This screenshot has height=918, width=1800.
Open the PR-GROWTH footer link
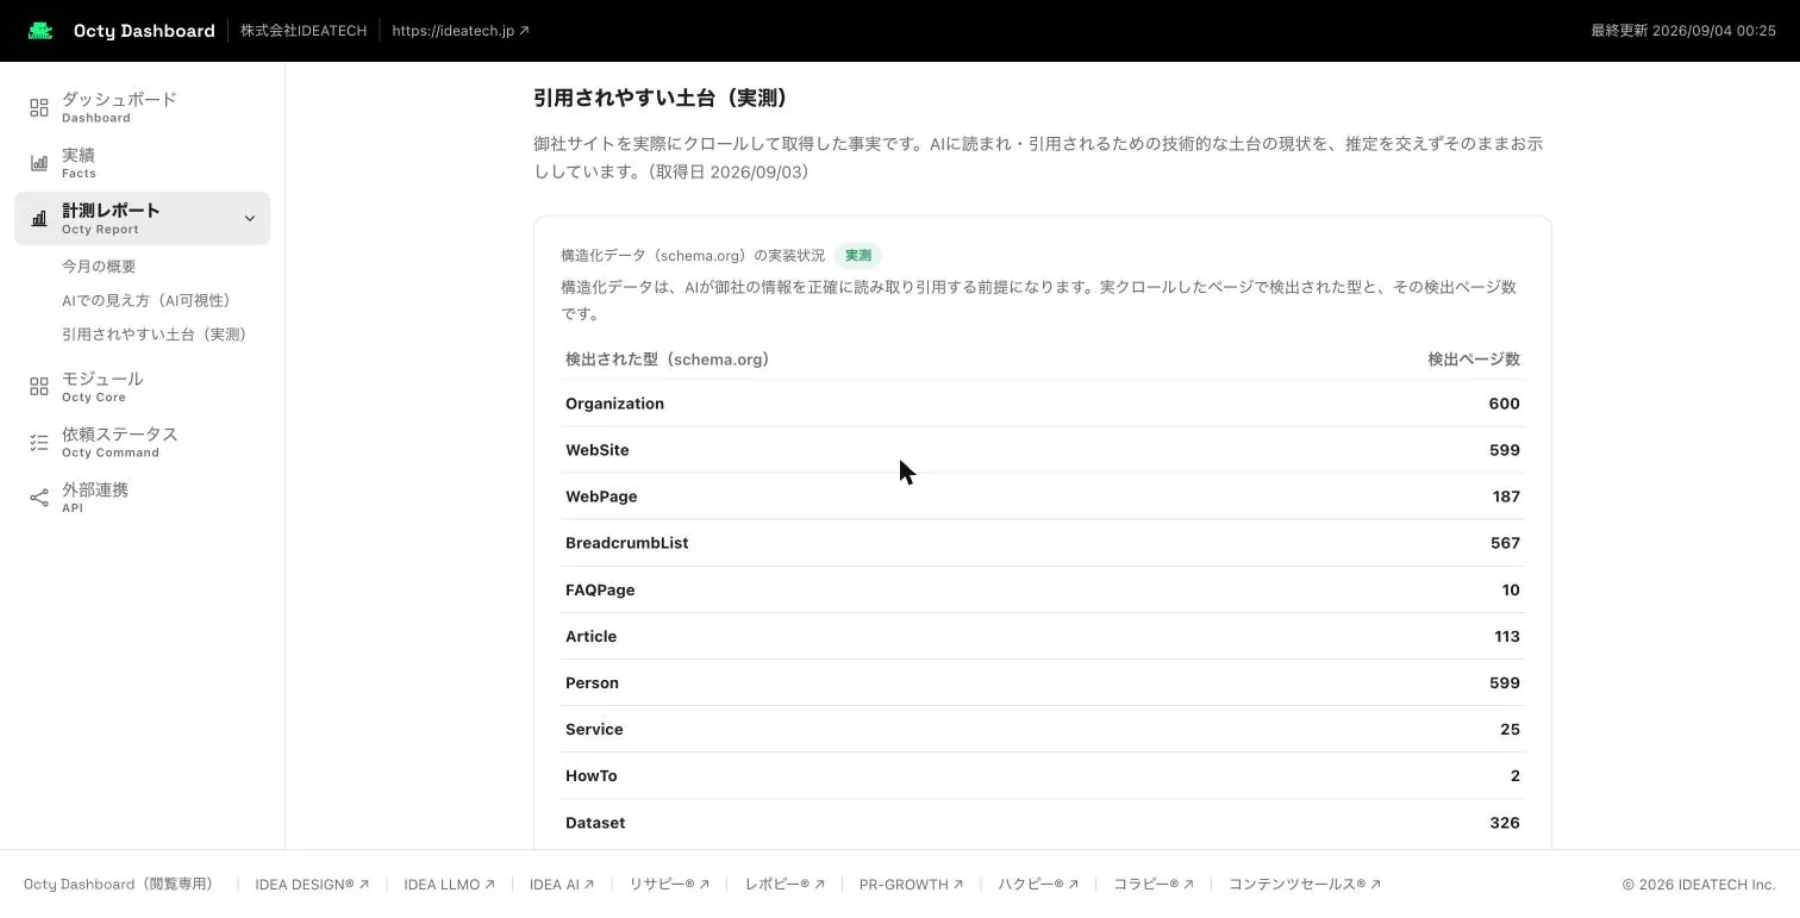coord(911,884)
